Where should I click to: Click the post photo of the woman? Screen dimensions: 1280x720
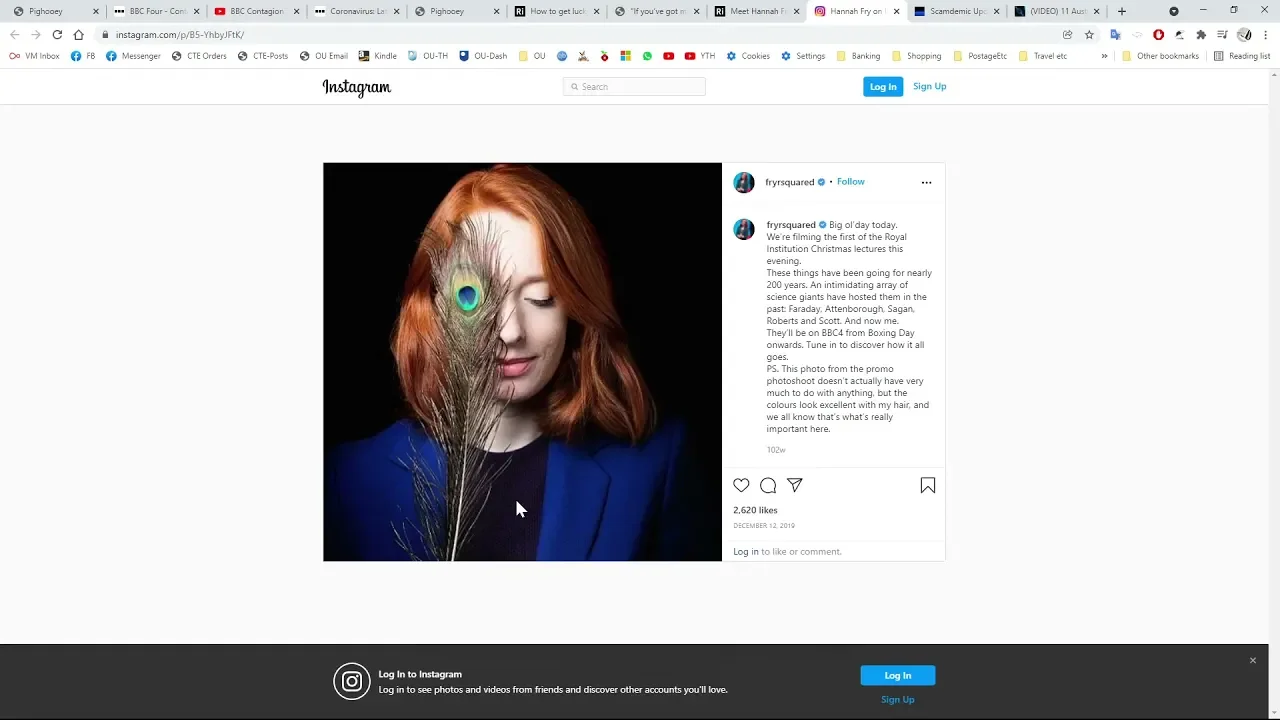click(x=522, y=361)
